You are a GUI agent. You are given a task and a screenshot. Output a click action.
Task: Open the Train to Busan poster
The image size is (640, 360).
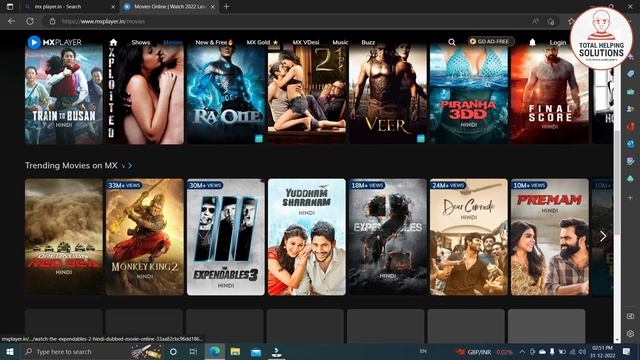[x=64, y=94]
